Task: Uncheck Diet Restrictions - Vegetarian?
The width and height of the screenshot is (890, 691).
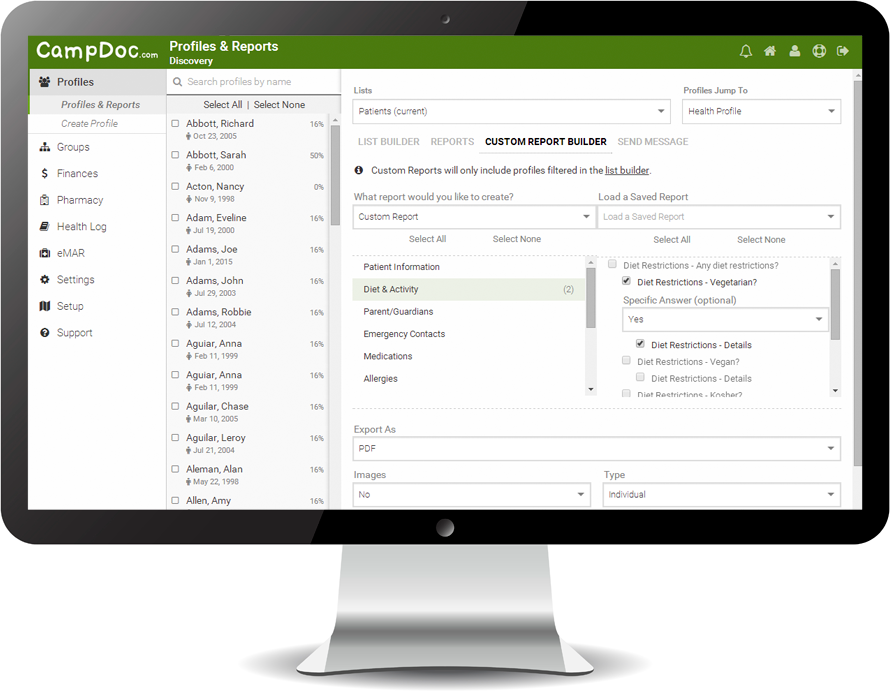Action: coord(626,281)
